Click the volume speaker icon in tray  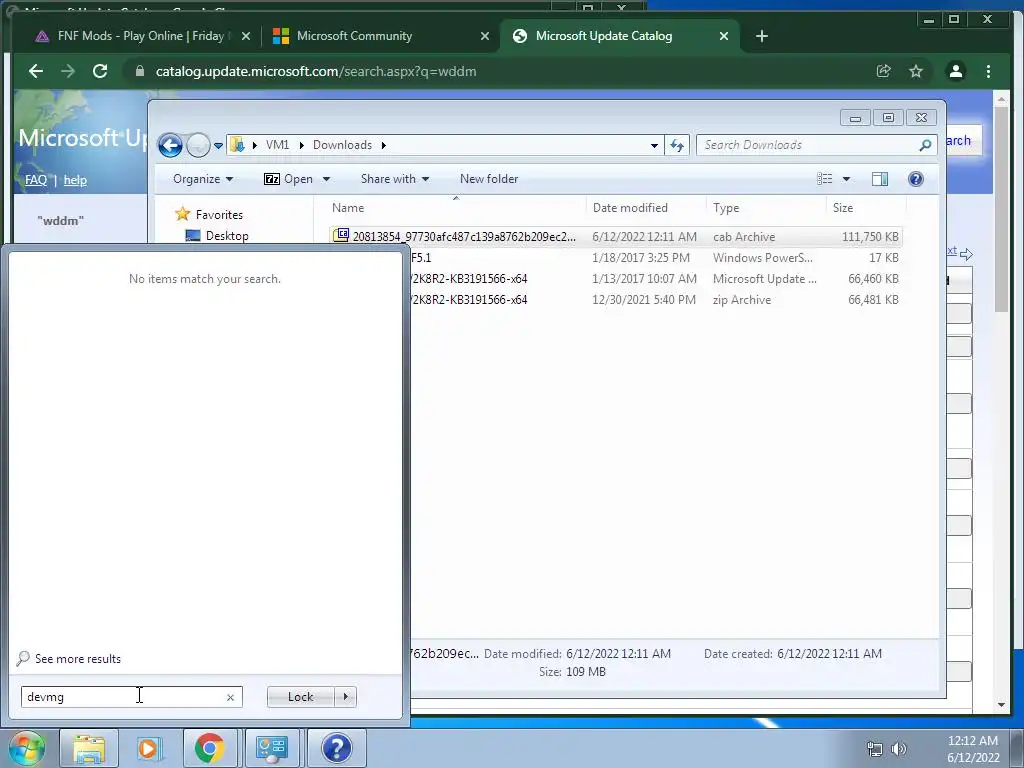[x=899, y=749]
